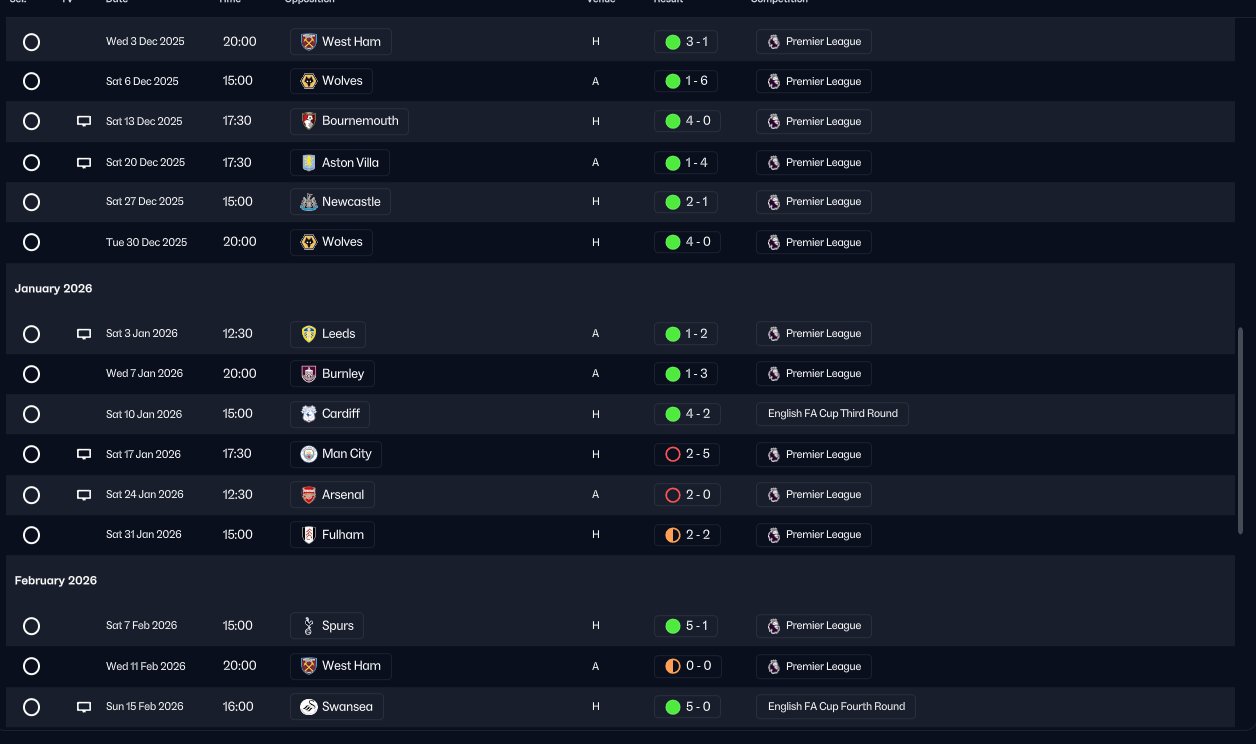Screen dimensions: 1256x744
Task: Select the radio circle for Cardiff FA Cup match
Action: coord(31,414)
